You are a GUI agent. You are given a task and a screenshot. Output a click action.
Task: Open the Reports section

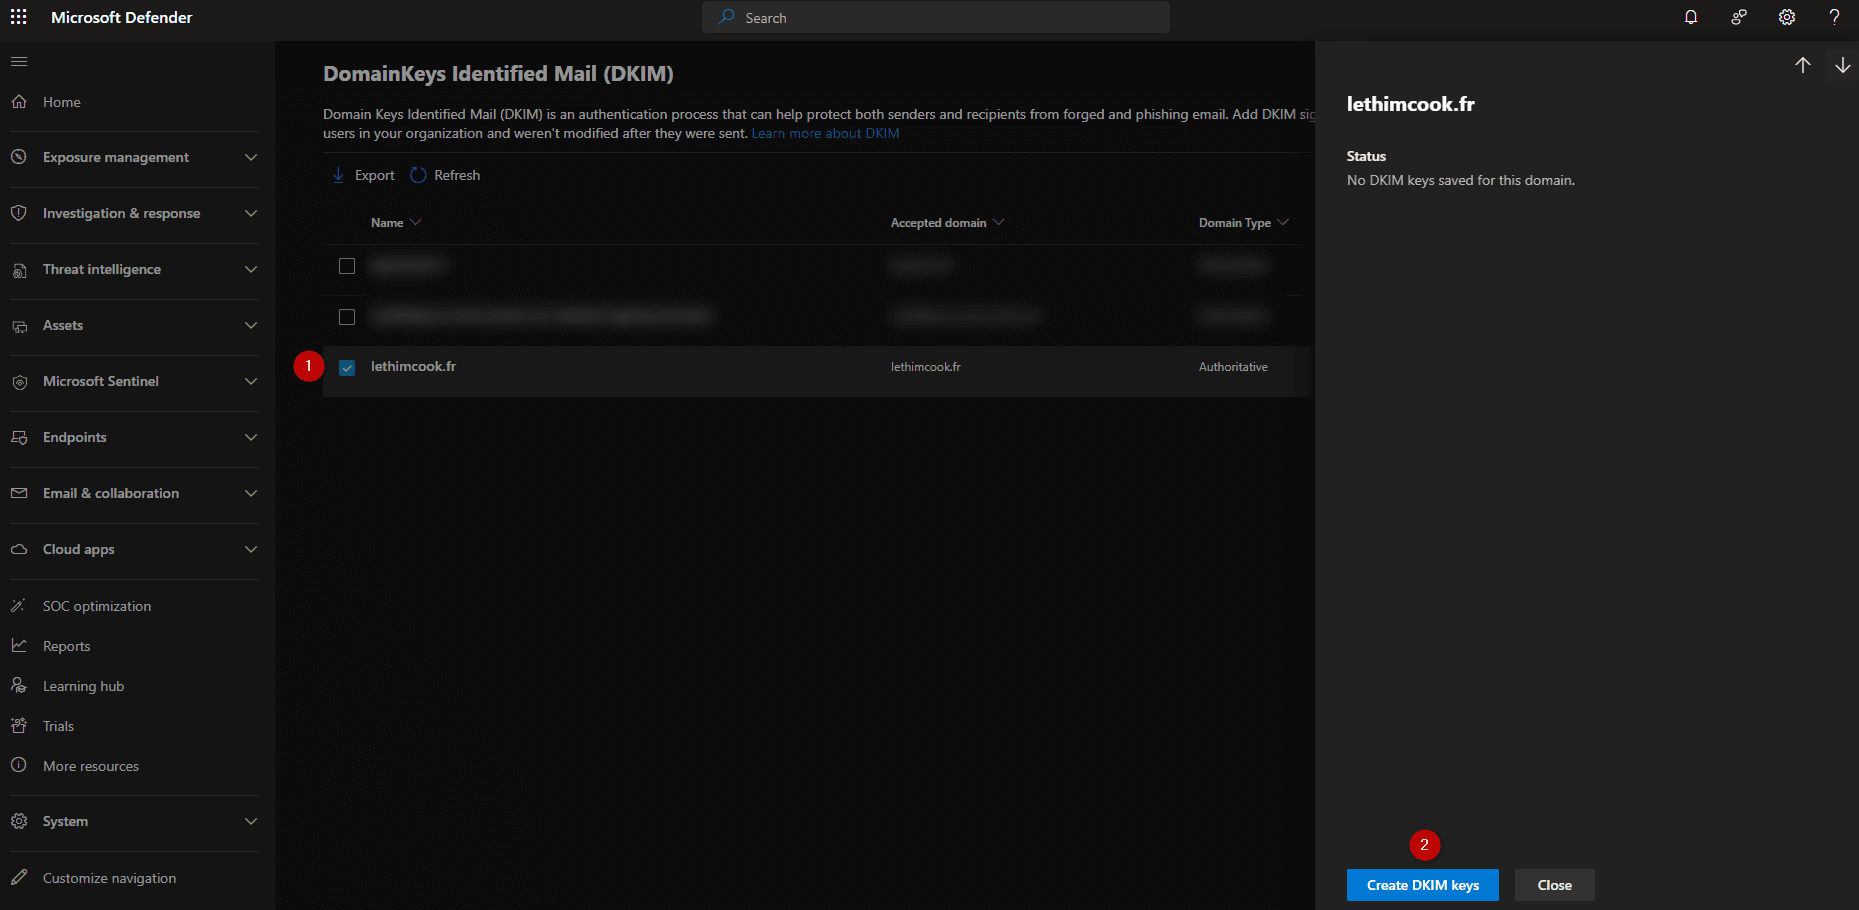pos(65,645)
